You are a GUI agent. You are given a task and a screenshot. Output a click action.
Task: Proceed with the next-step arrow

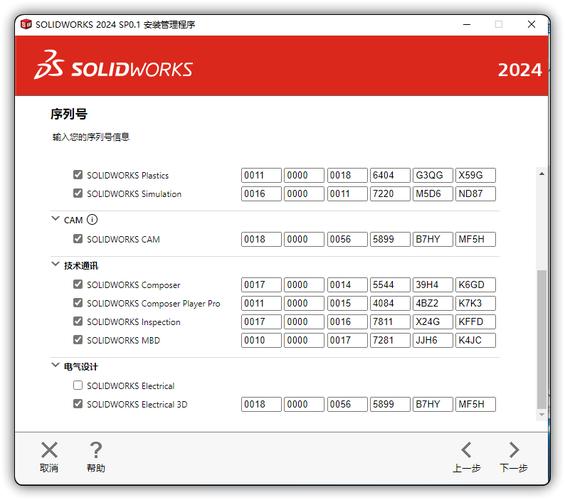pos(514,450)
